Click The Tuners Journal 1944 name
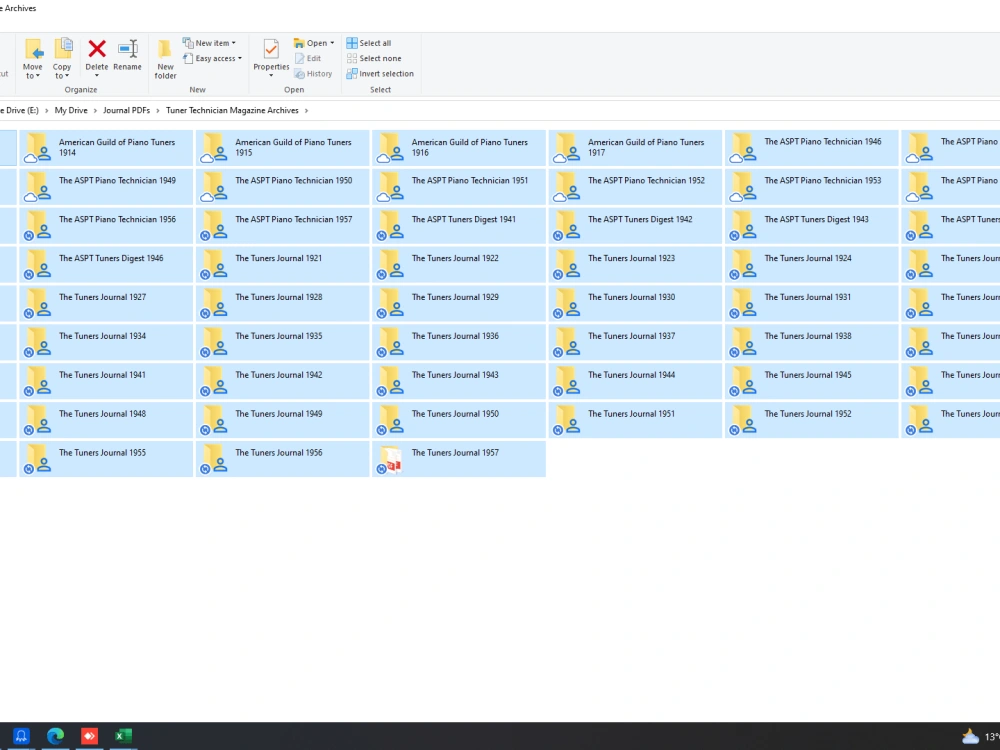Image resolution: width=1000 pixels, height=750 pixels. [631, 375]
